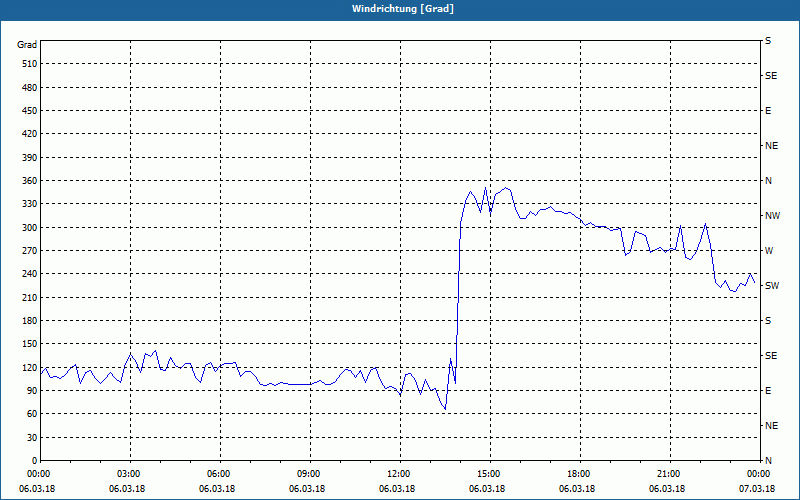Select the '480' y-axis value
This screenshot has width=800, height=500.
(30, 88)
